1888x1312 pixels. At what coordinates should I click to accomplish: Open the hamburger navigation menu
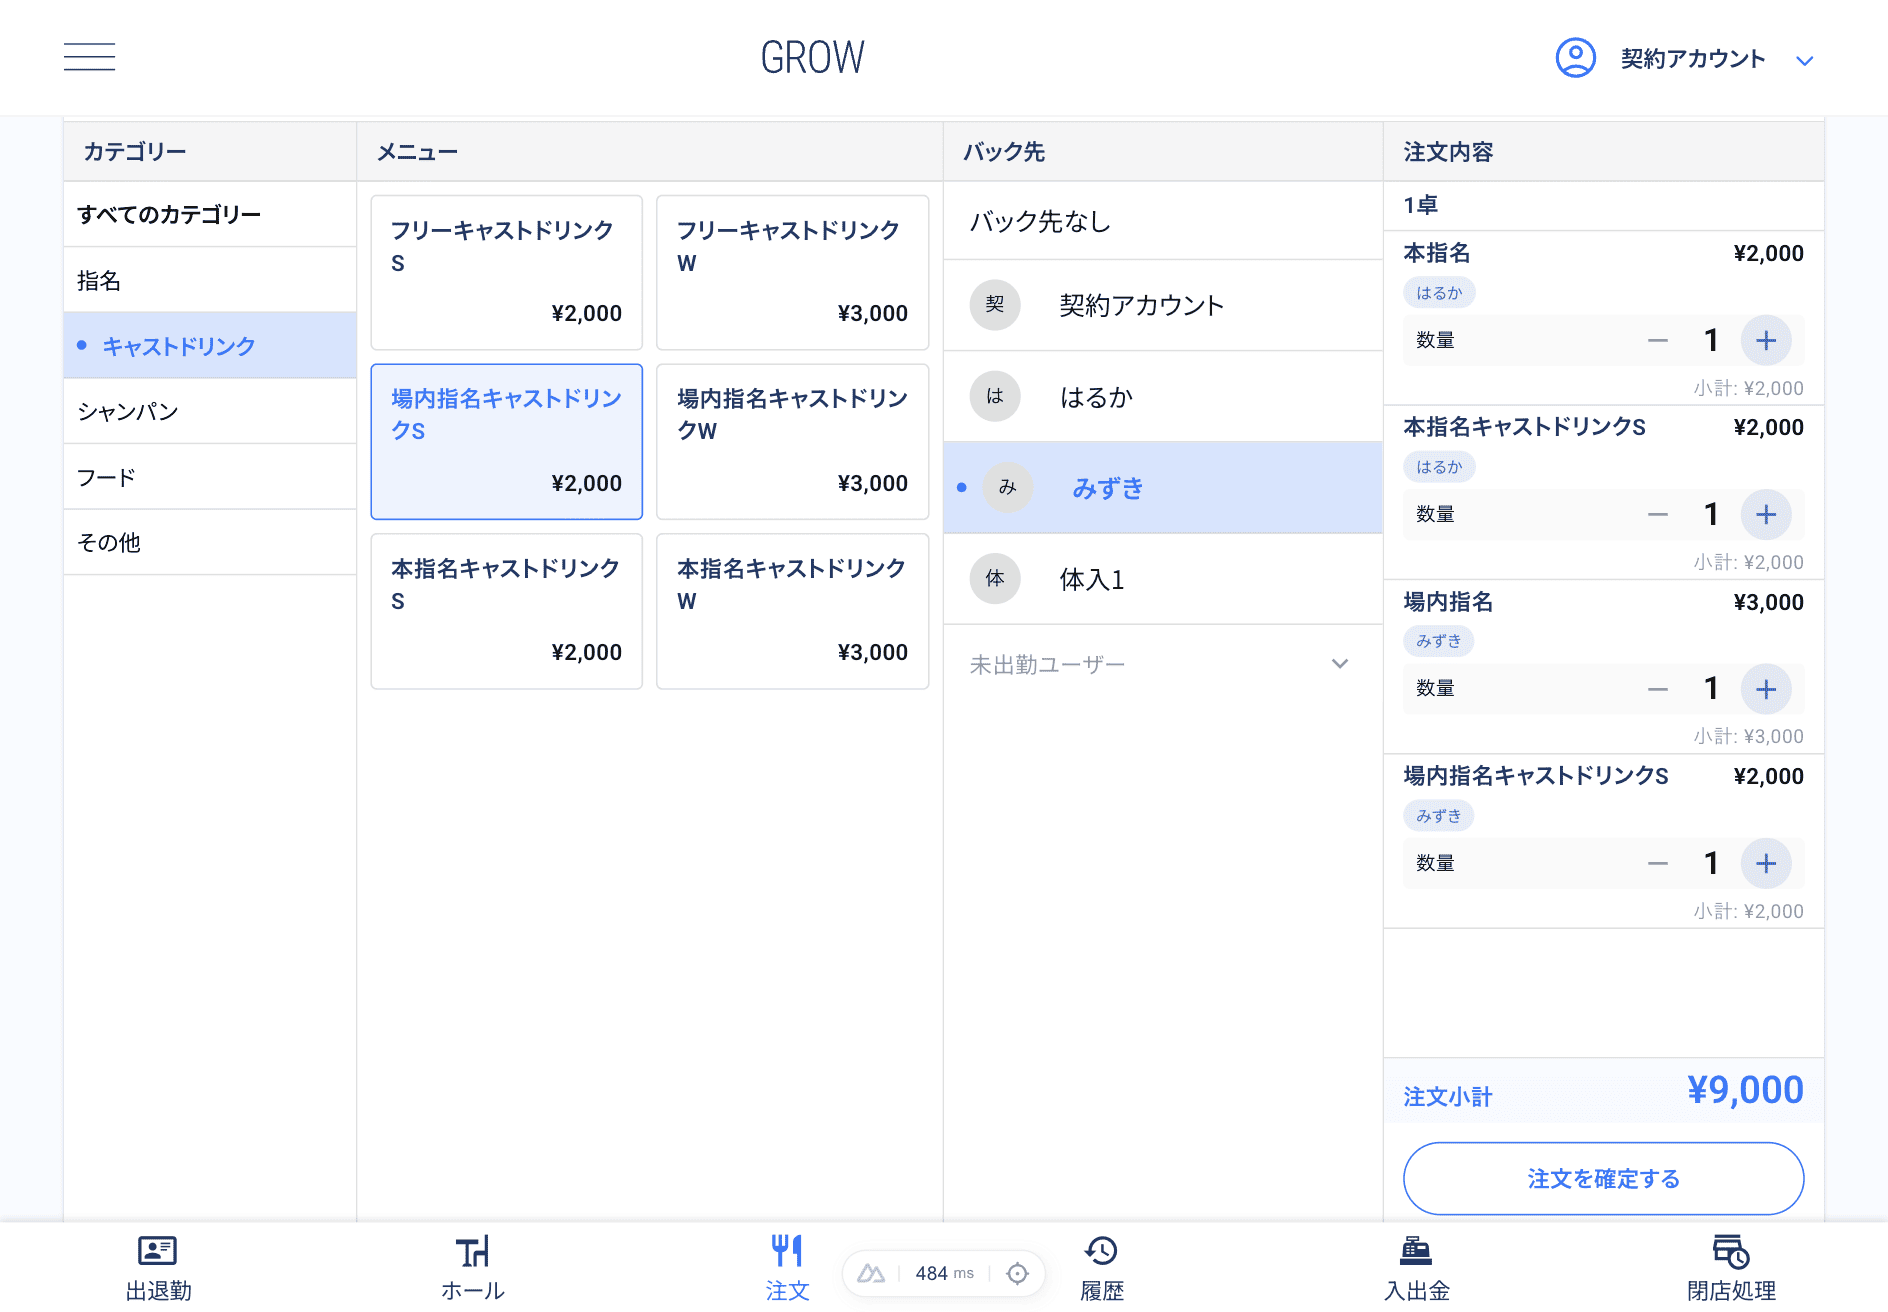pos(89,57)
